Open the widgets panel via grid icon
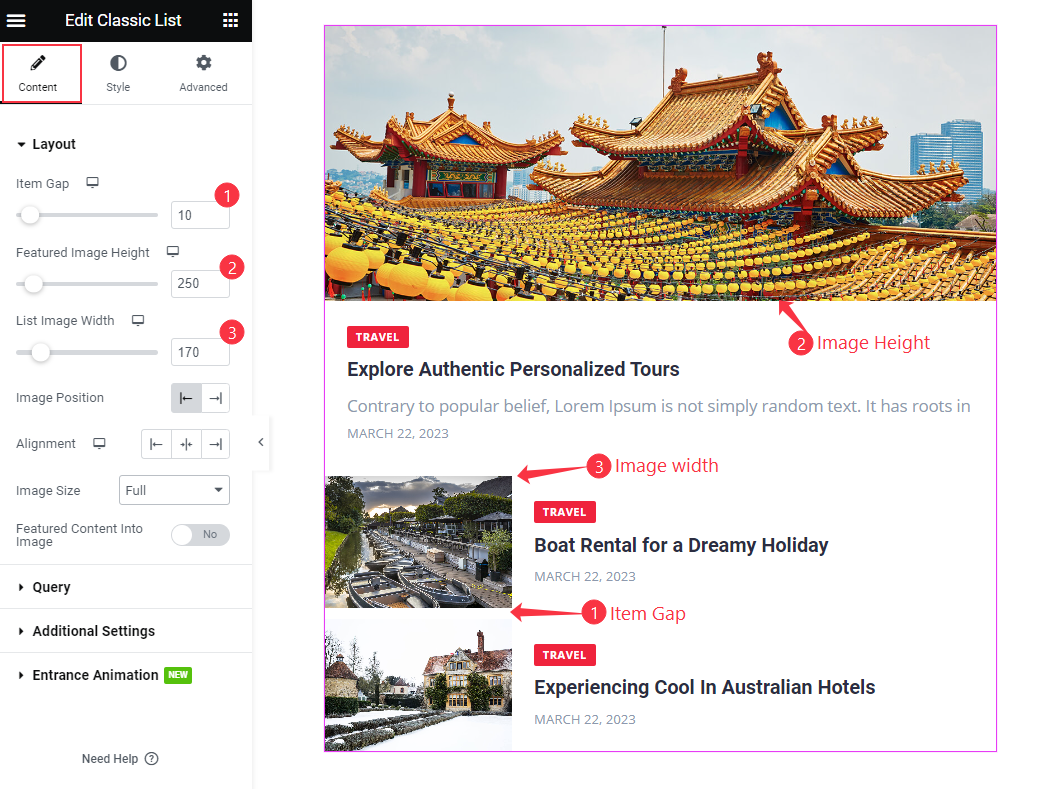This screenshot has height=789, width=1045. tap(230, 20)
